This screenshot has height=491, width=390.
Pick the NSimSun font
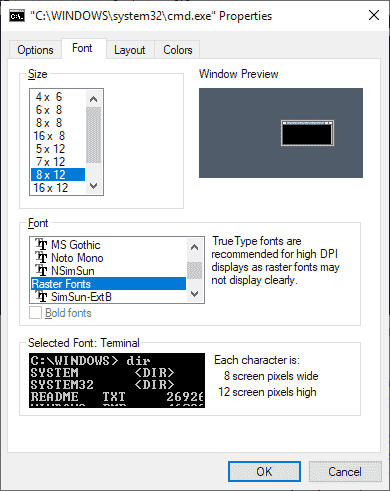[x=108, y=271]
